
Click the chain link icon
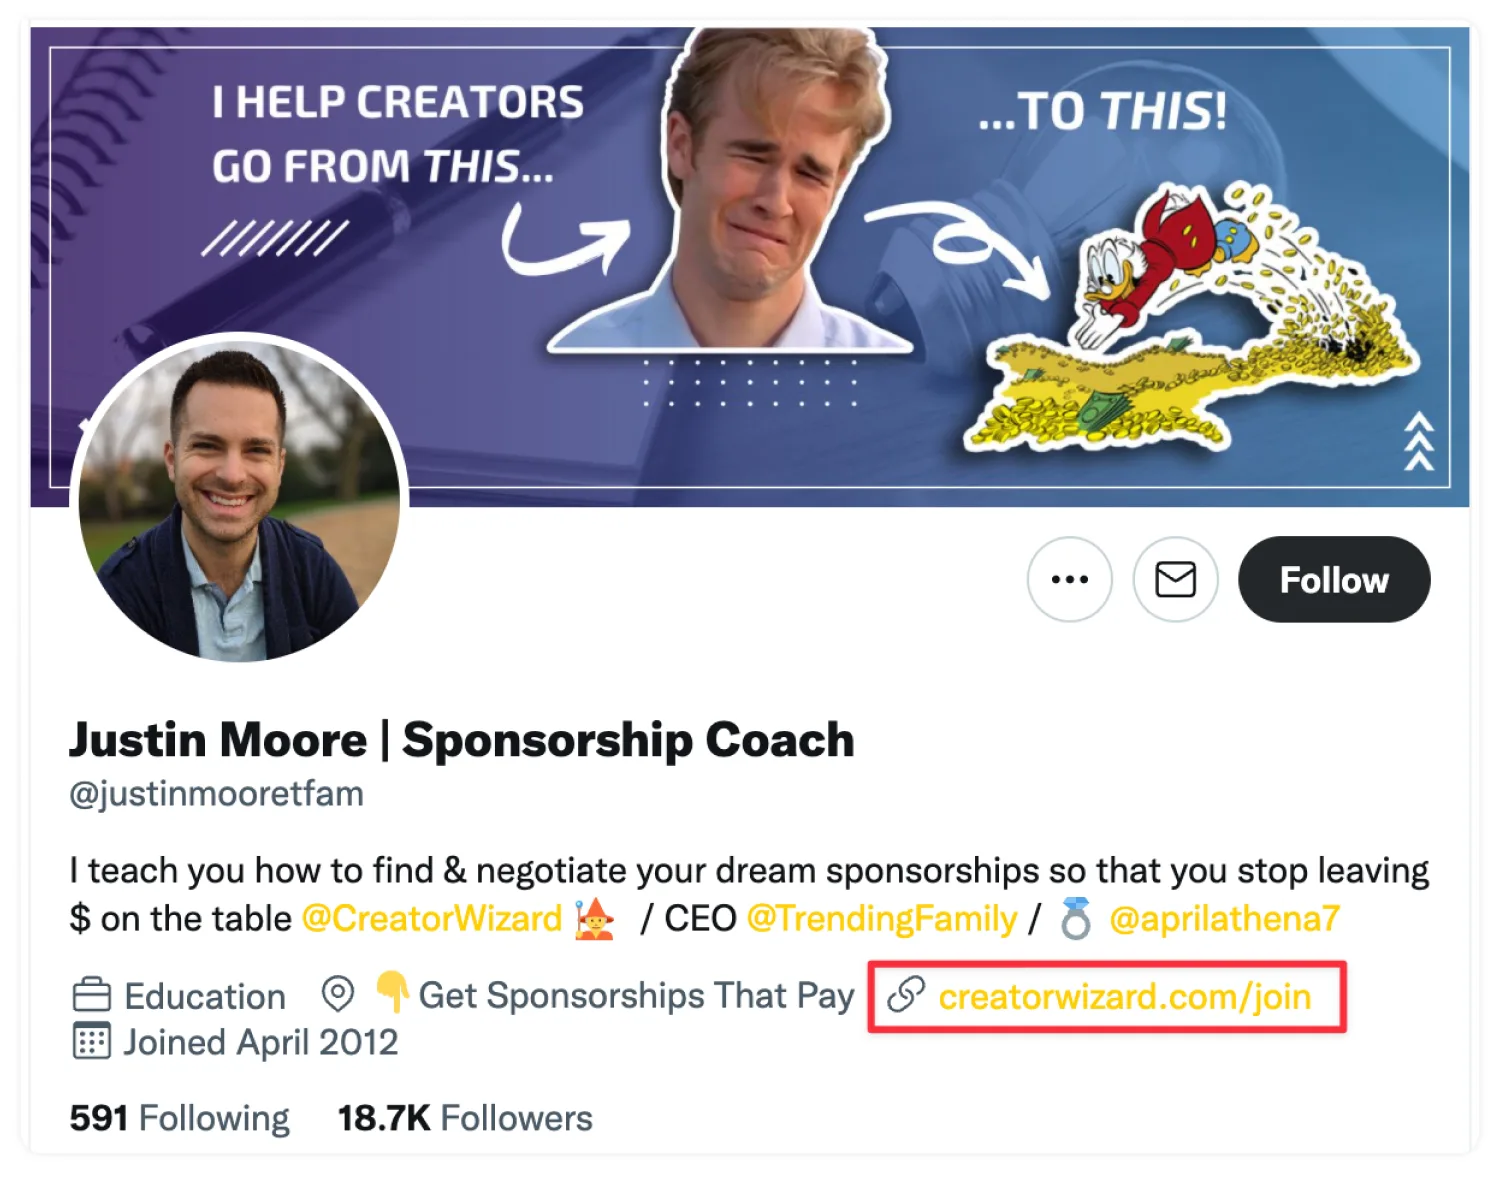coord(906,995)
